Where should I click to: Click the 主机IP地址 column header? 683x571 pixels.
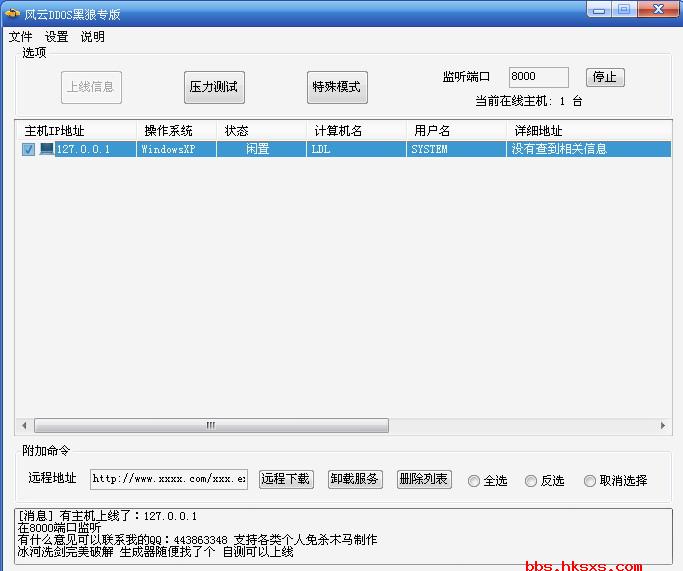click(76, 131)
